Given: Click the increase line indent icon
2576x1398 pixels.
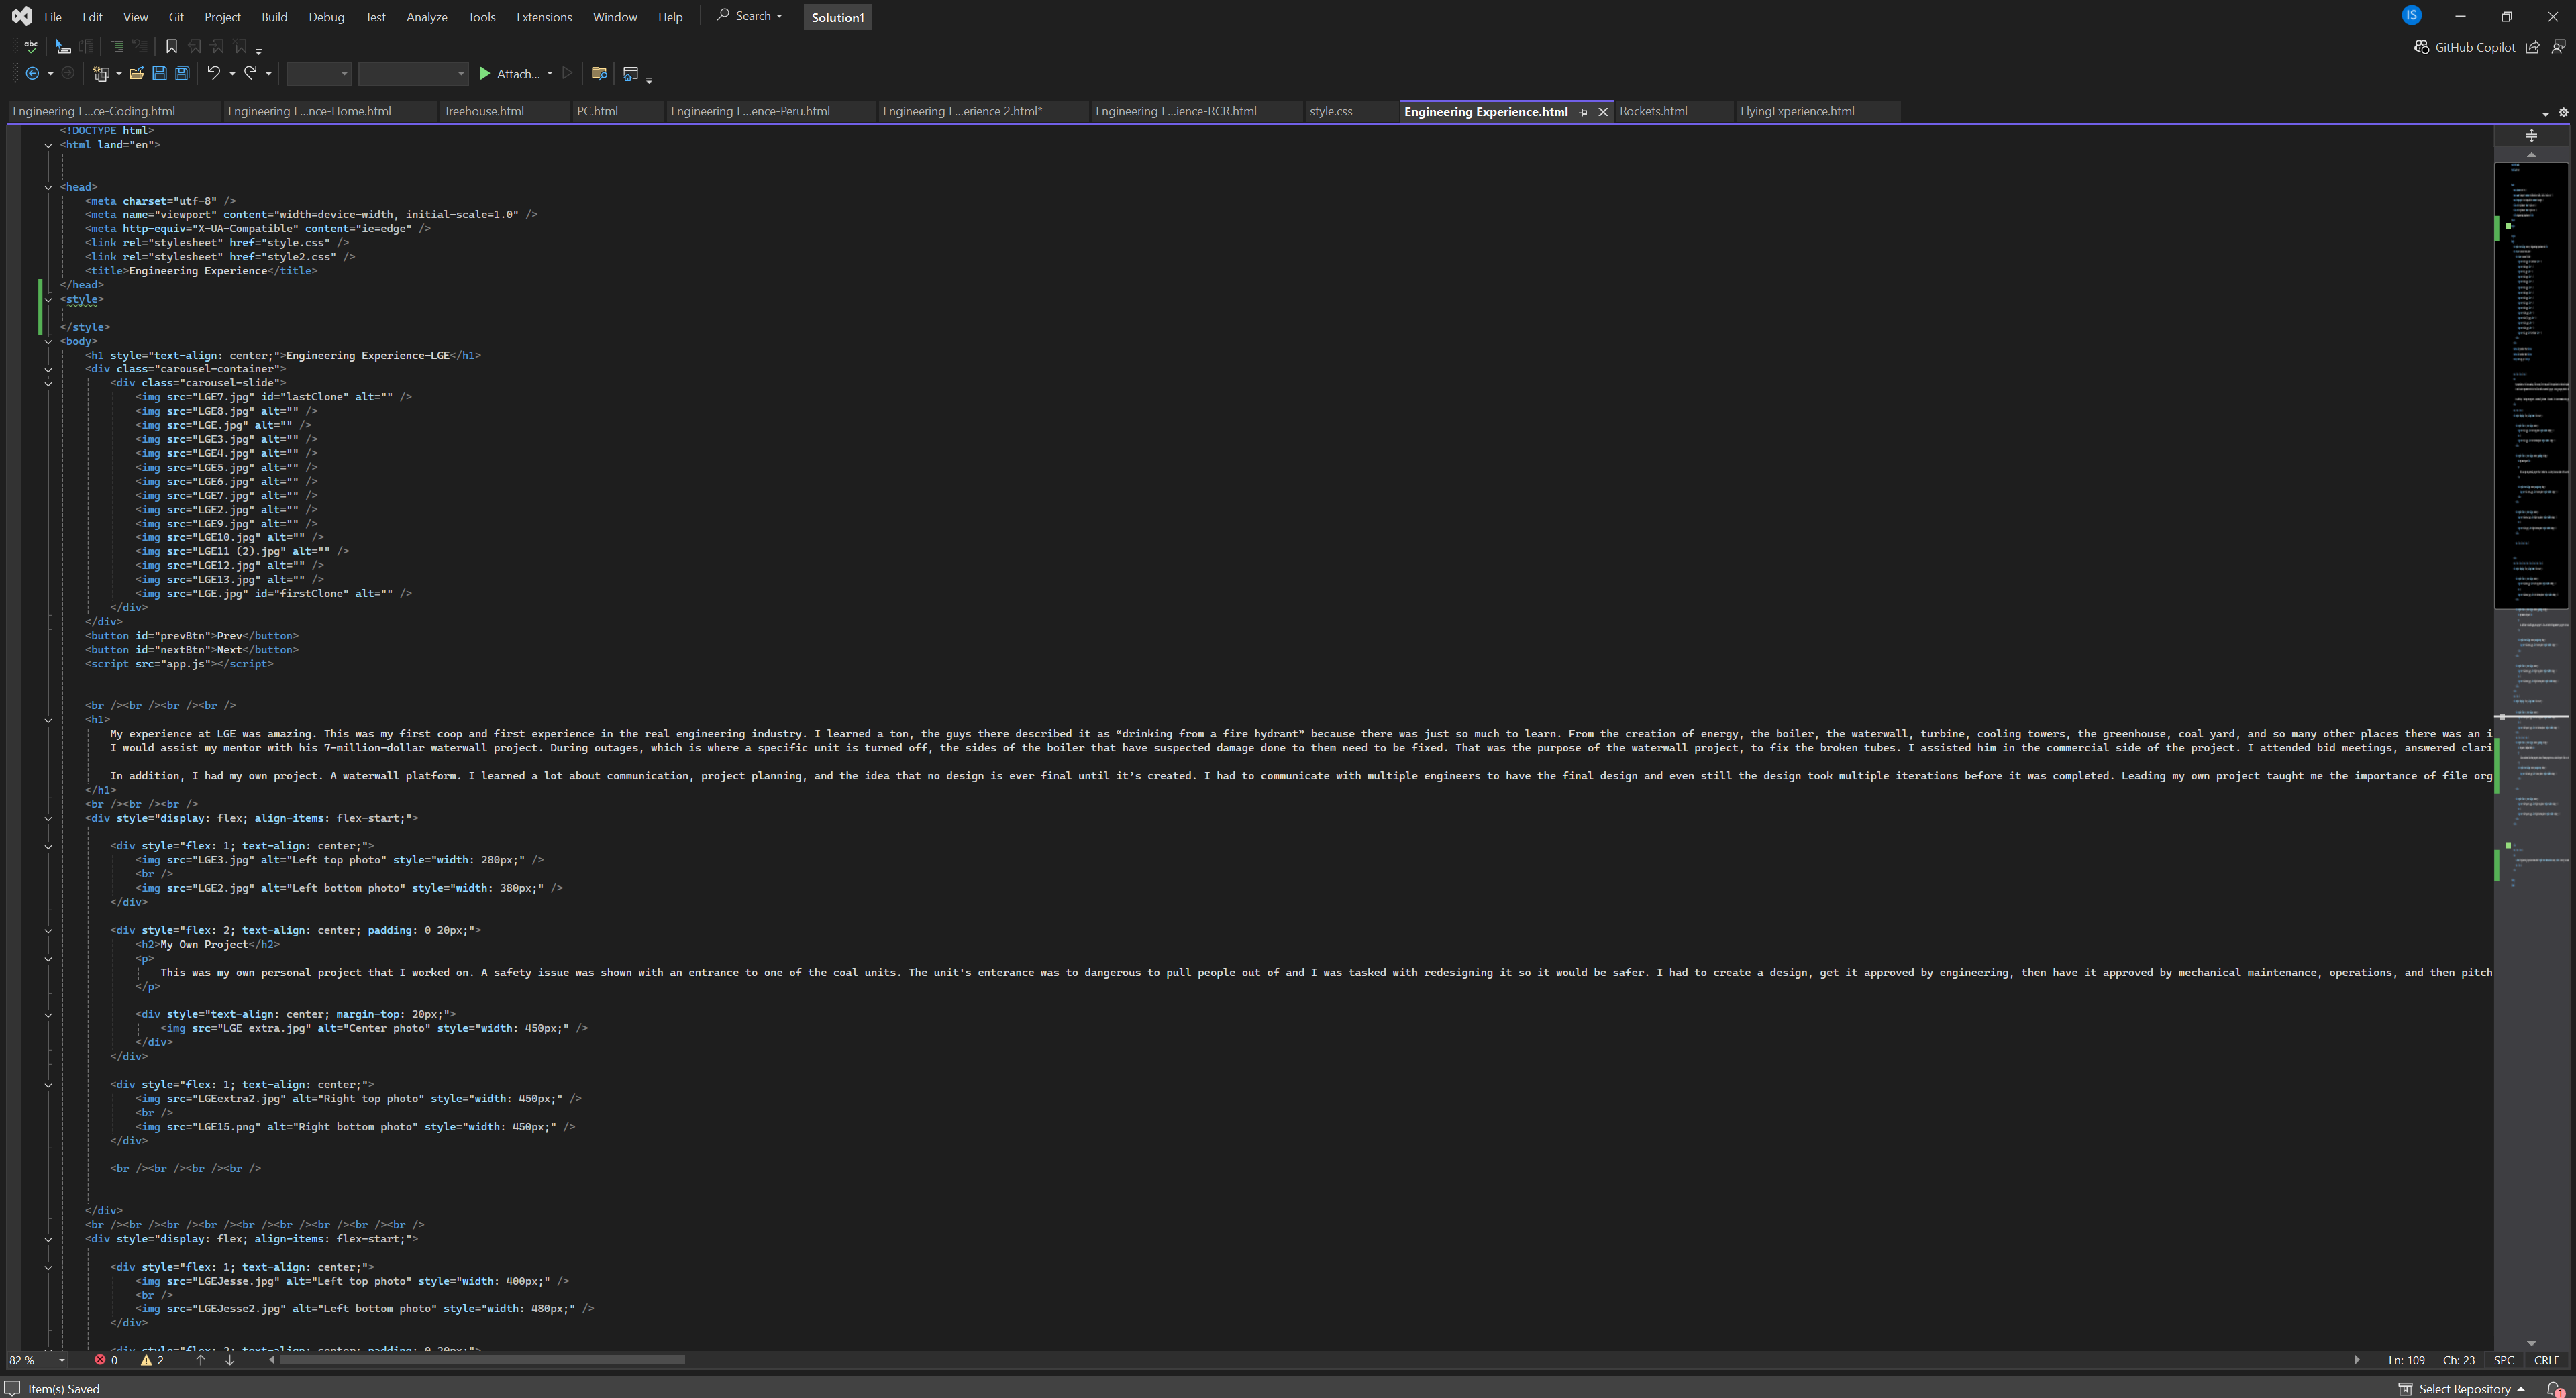Looking at the screenshot, I should [117, 46].
